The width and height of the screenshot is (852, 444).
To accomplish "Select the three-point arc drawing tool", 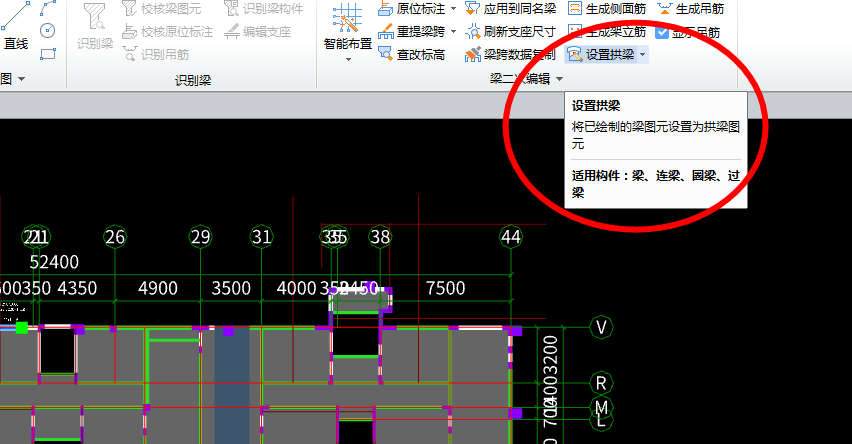I will [x=47, y=8].
